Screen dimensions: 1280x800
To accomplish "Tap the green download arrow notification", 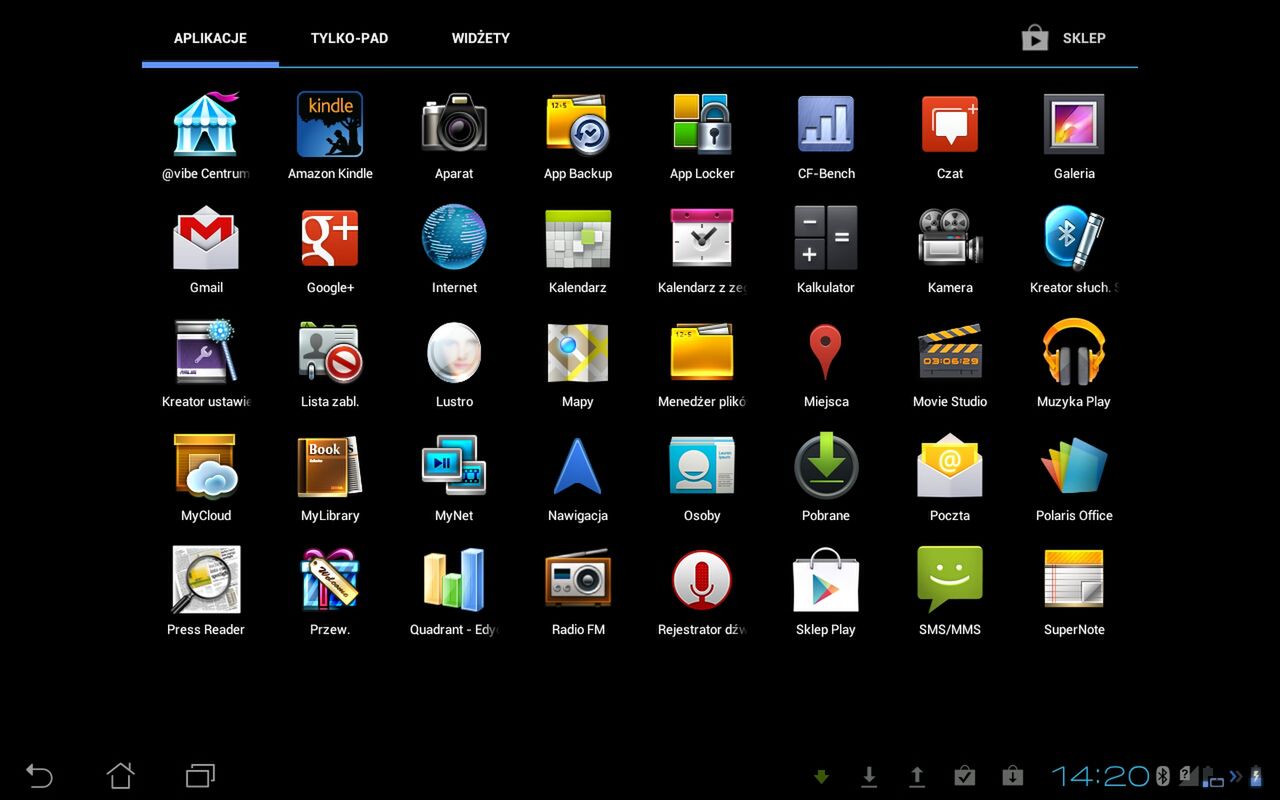I will [x=821, y=776].
